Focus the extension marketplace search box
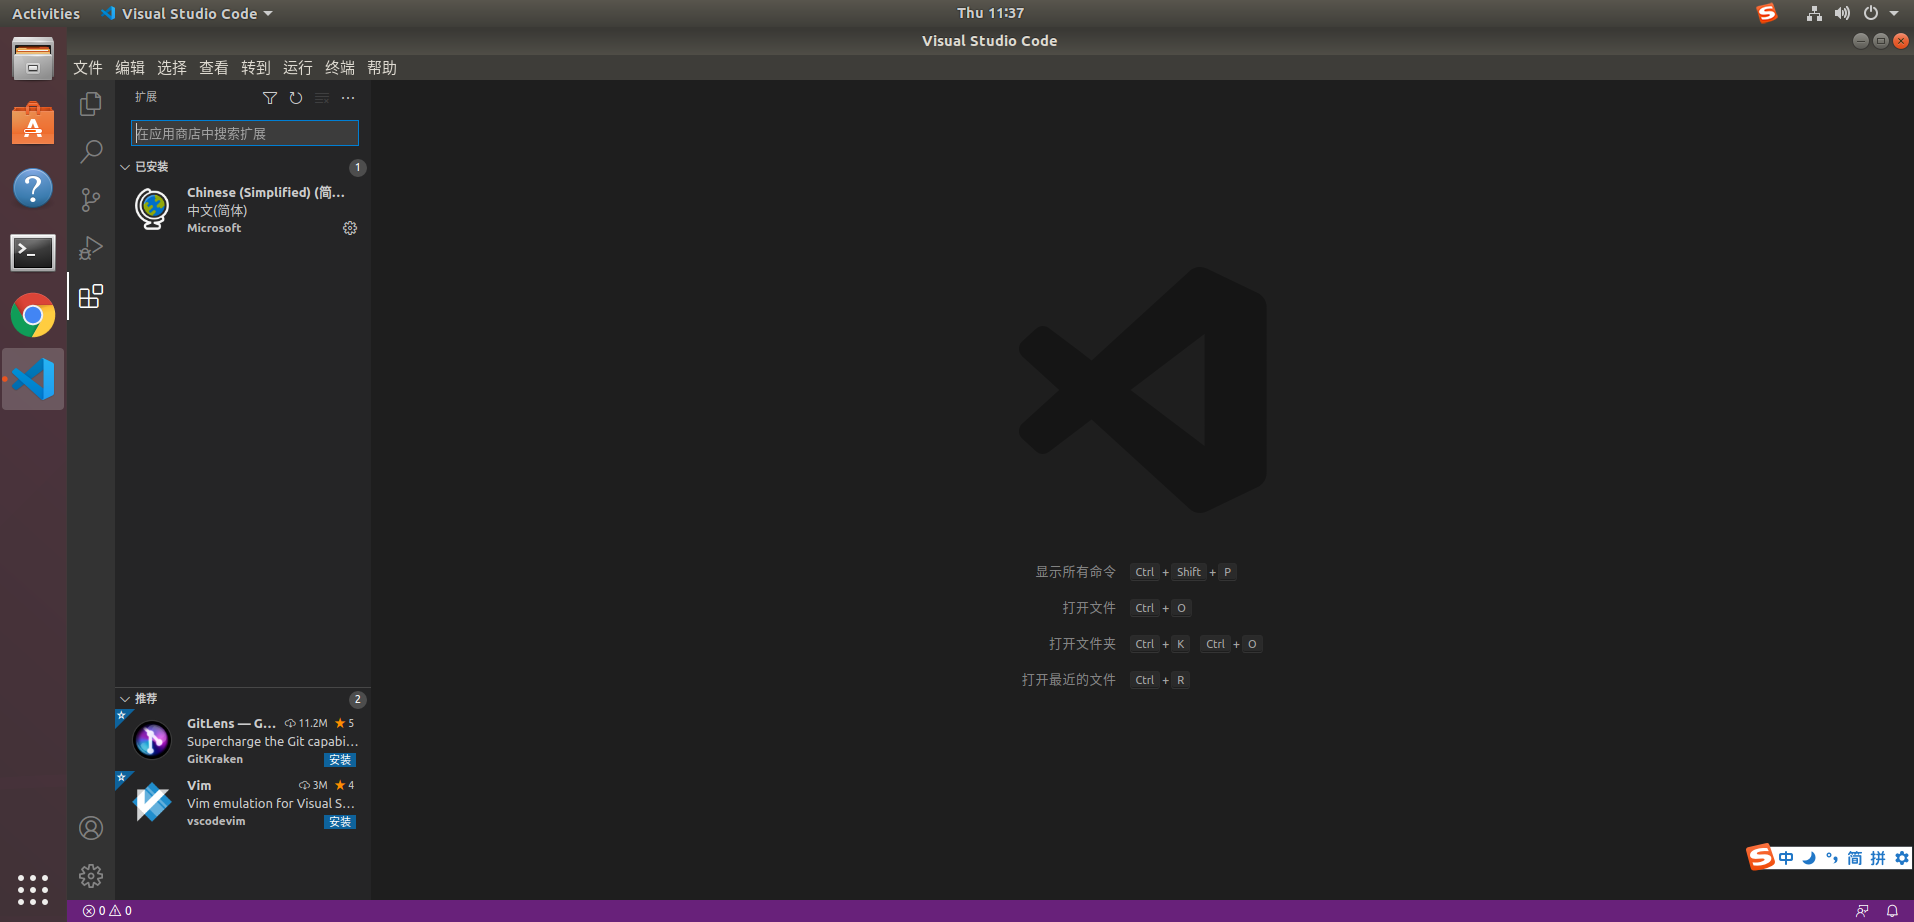 (245, 133)
